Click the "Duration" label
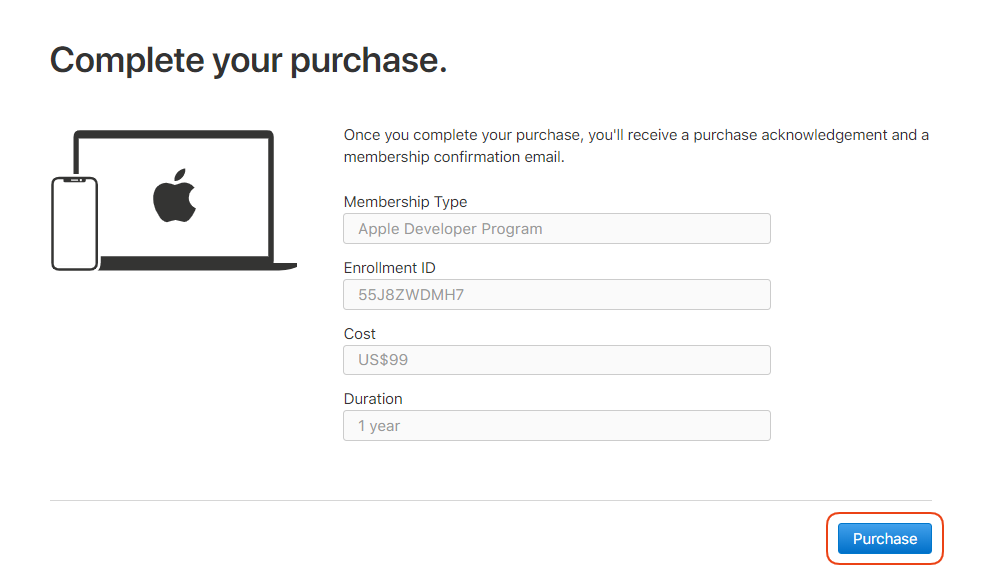 [x=373, y=399]
